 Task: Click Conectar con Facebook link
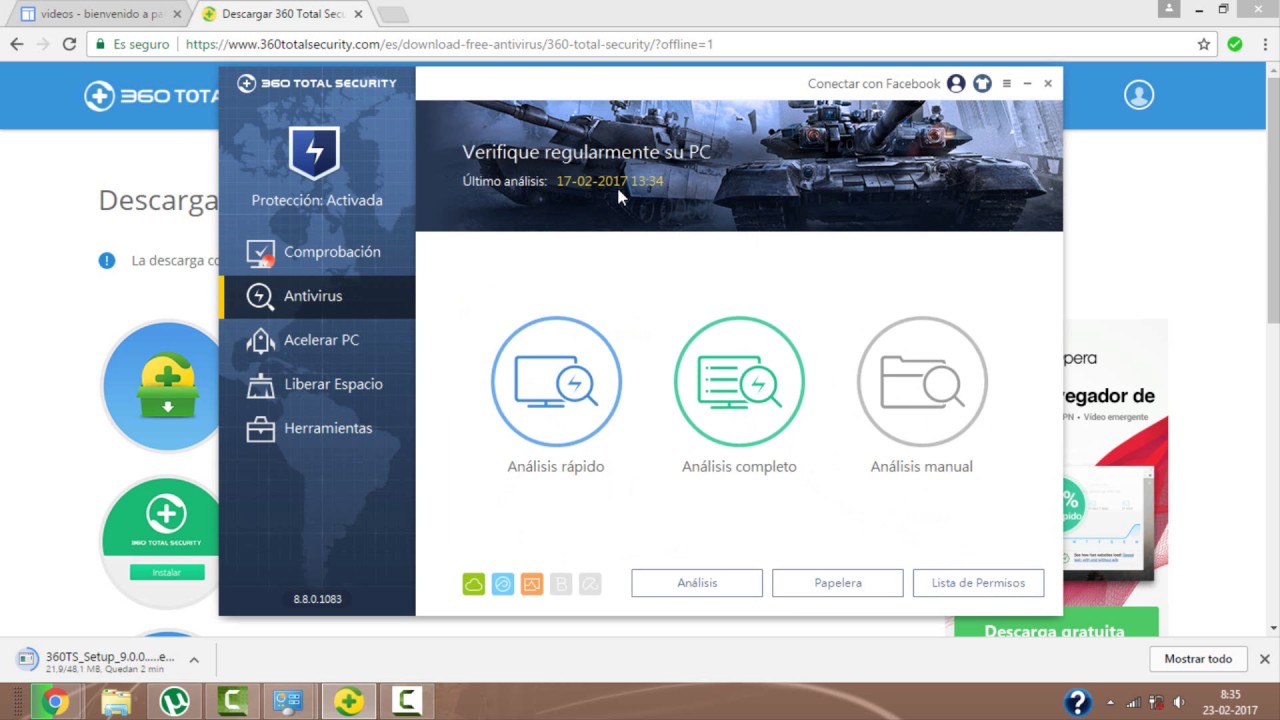[x=874, y=84]
